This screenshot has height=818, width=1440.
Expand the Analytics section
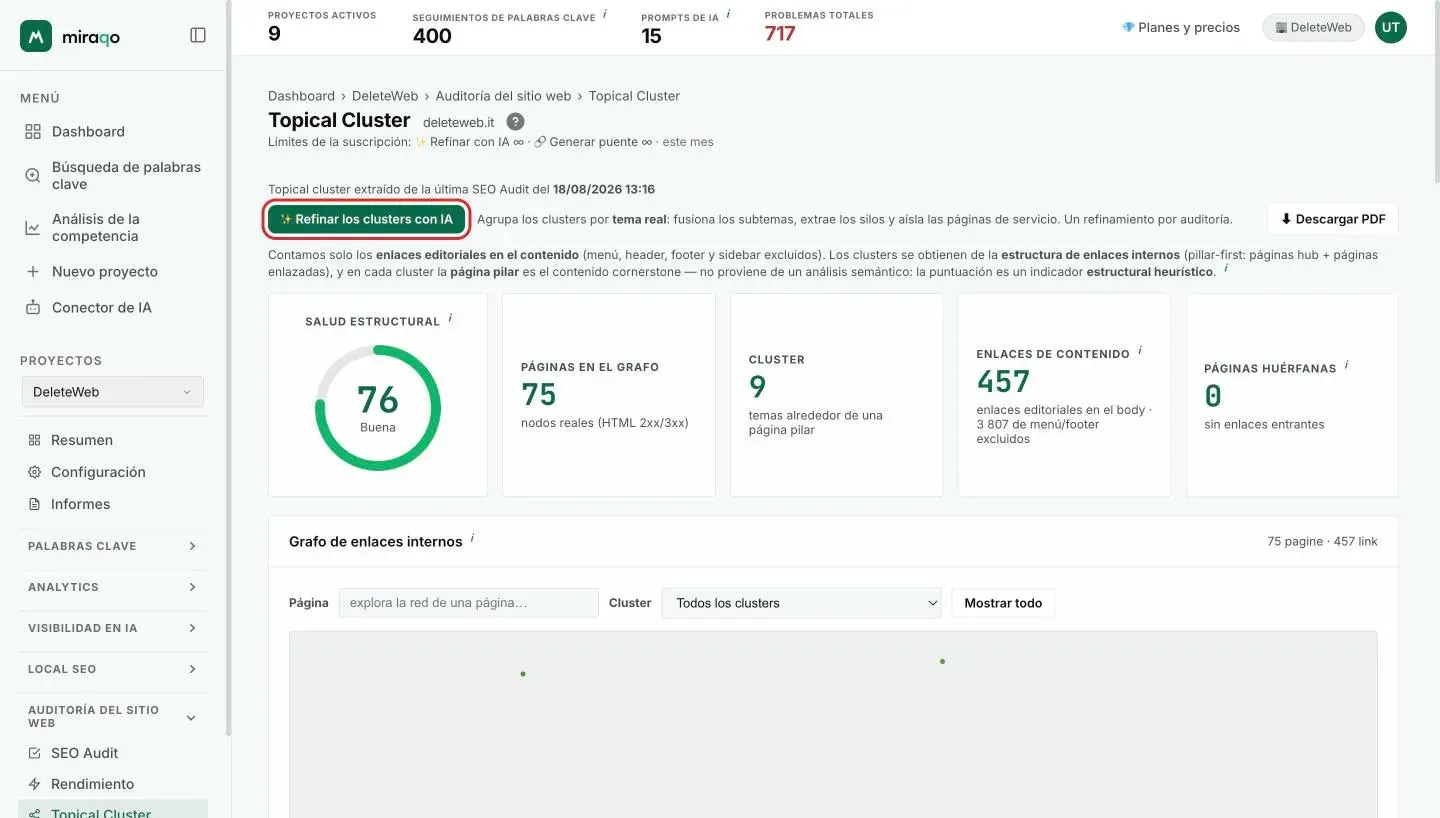tap(113, 587)
